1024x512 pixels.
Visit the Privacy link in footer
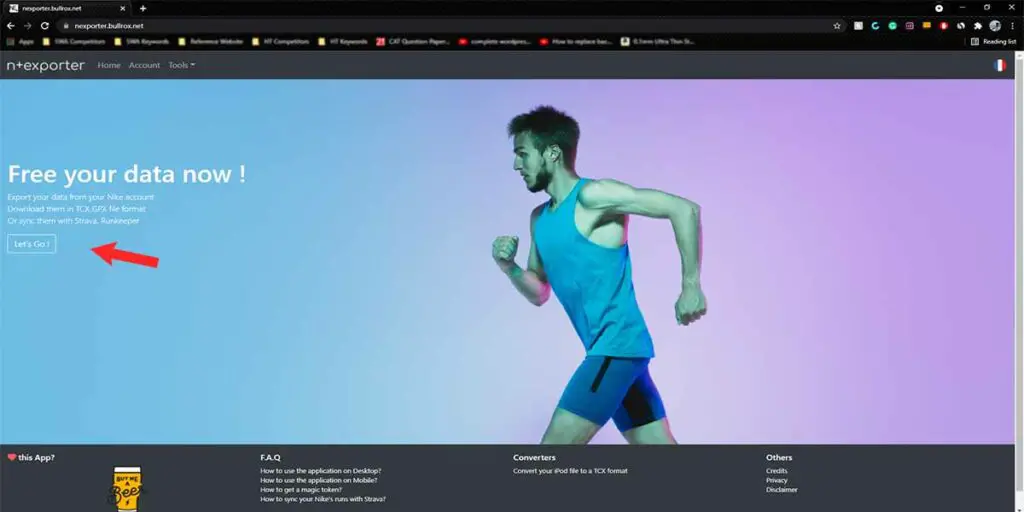click(777, 480)
